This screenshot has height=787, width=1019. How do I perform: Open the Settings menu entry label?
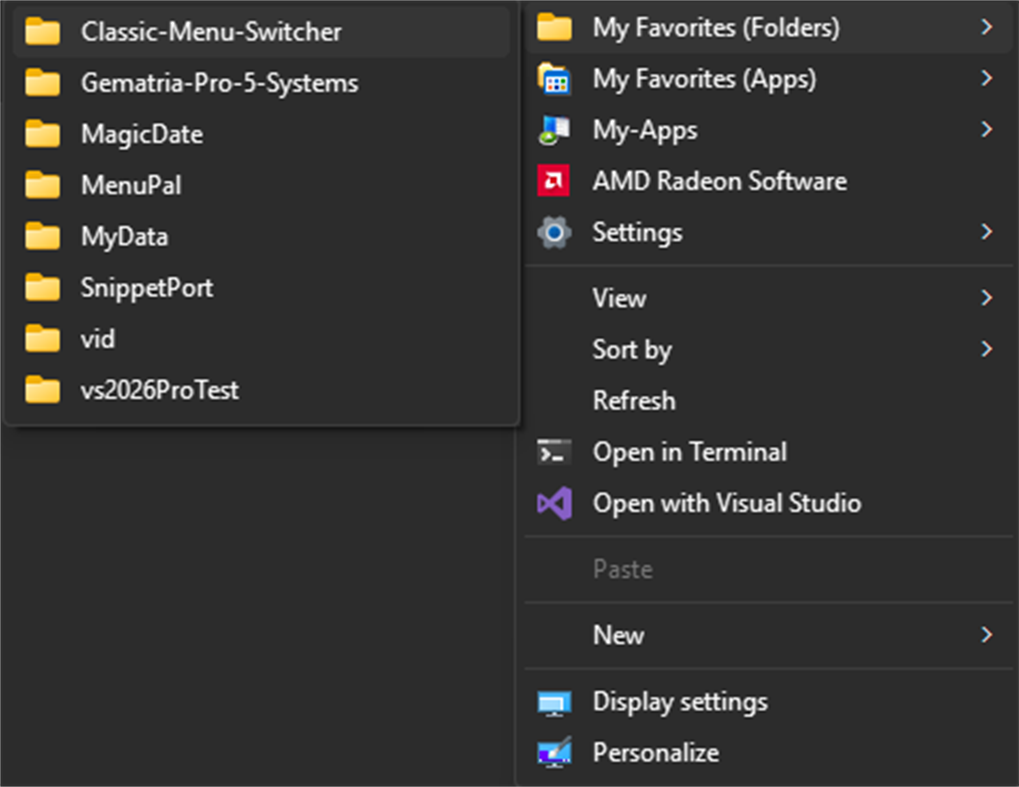coord(637,233)
